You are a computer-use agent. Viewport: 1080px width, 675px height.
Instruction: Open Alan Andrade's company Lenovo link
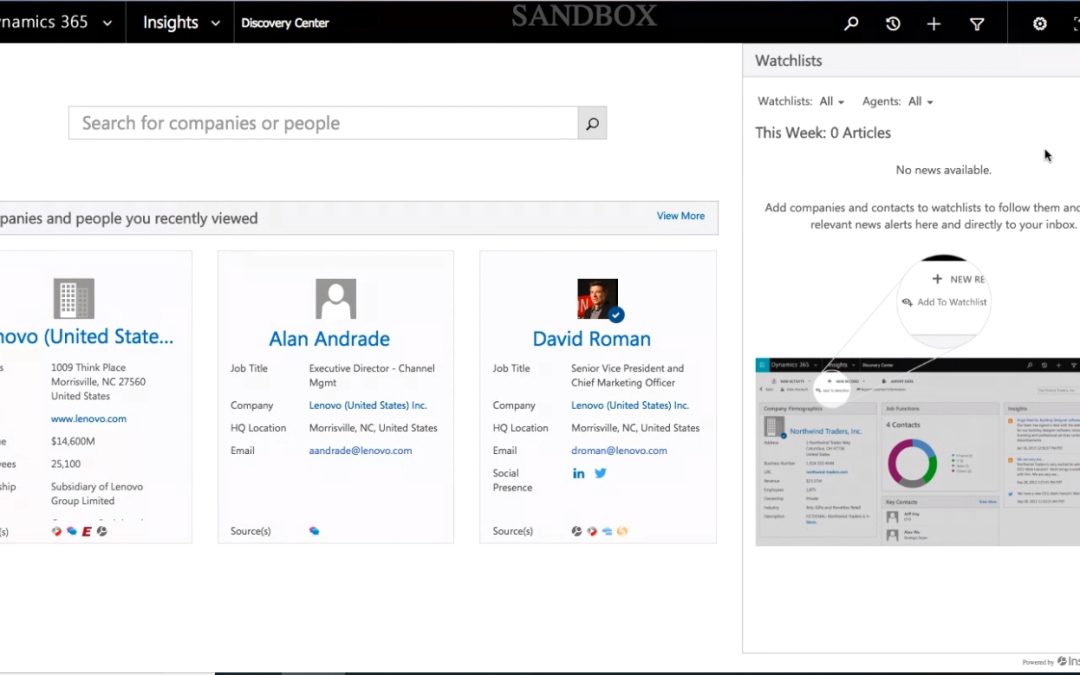368,405
